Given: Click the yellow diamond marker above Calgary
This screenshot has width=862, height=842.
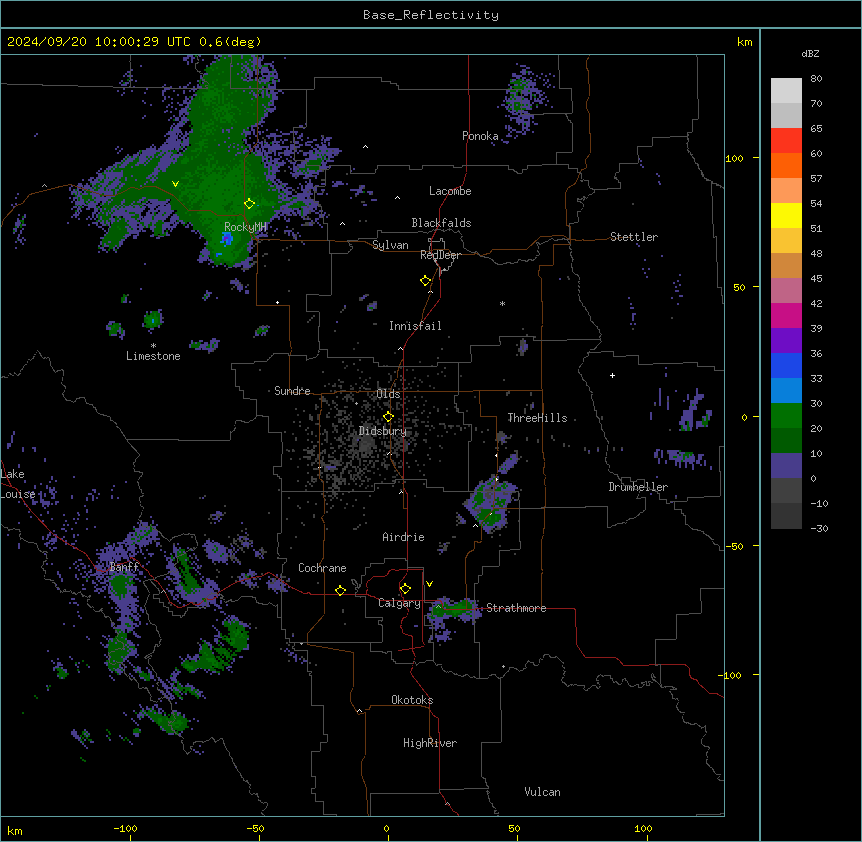Looking at the screenshot, I should click(405, 589).
